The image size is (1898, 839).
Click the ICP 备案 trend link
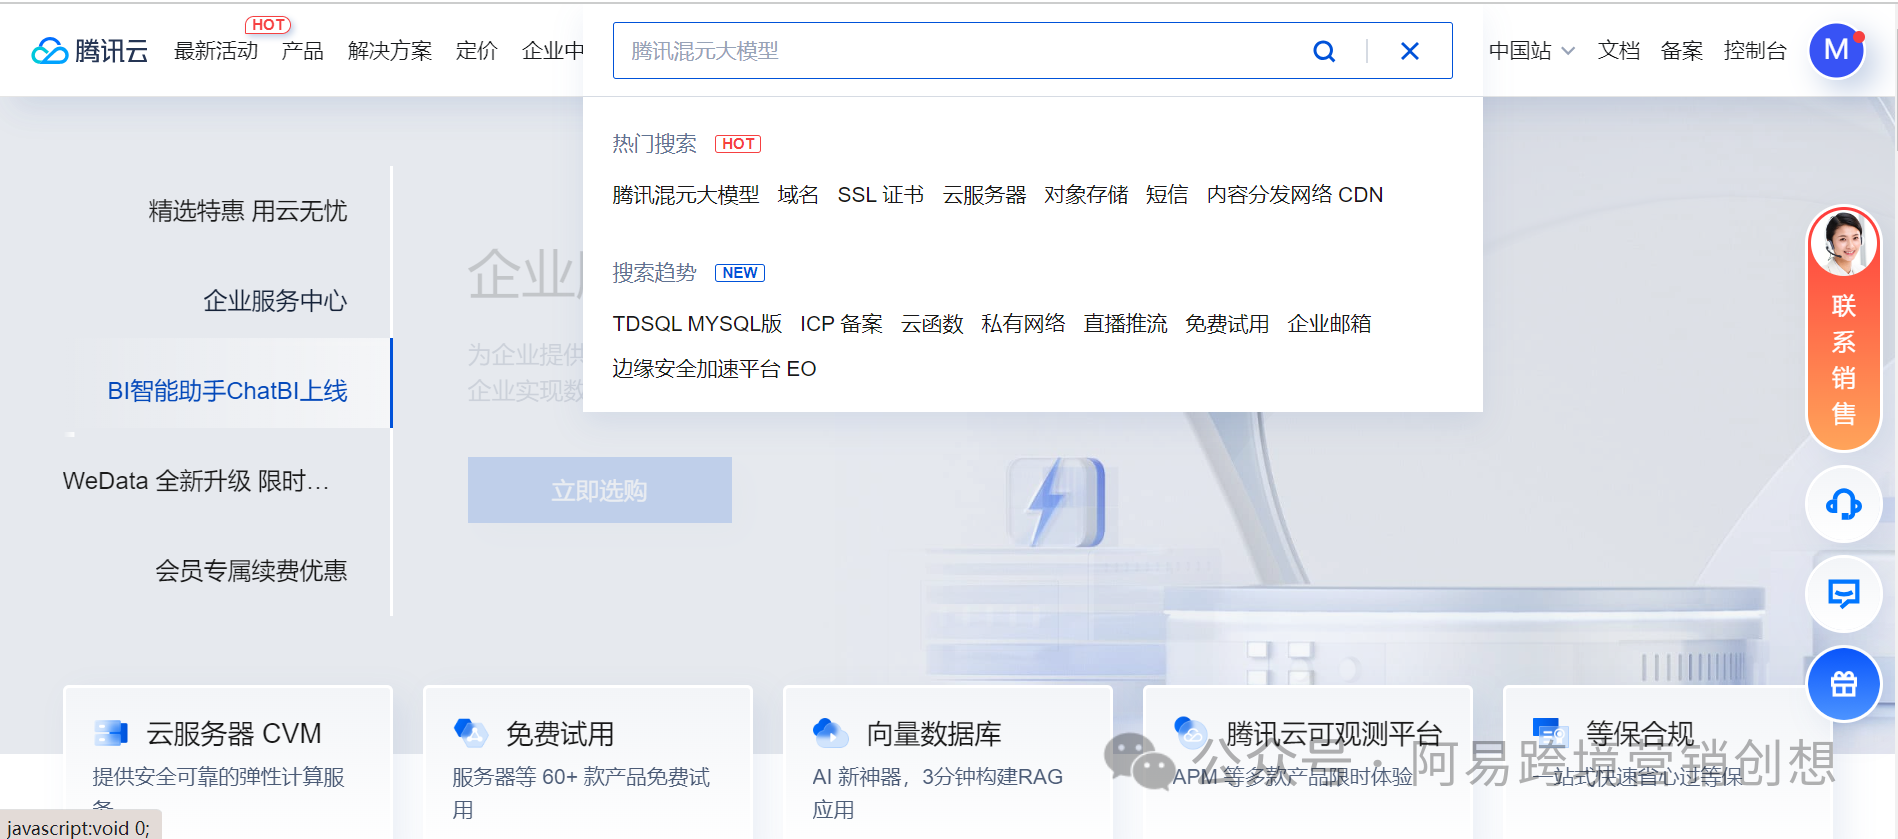click(x=841, y=324)
